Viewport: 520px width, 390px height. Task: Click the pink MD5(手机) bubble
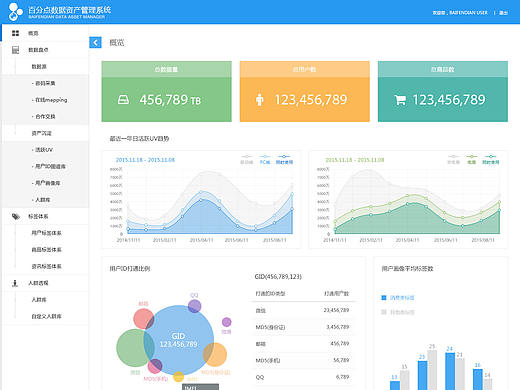click(x=155, y=366)
